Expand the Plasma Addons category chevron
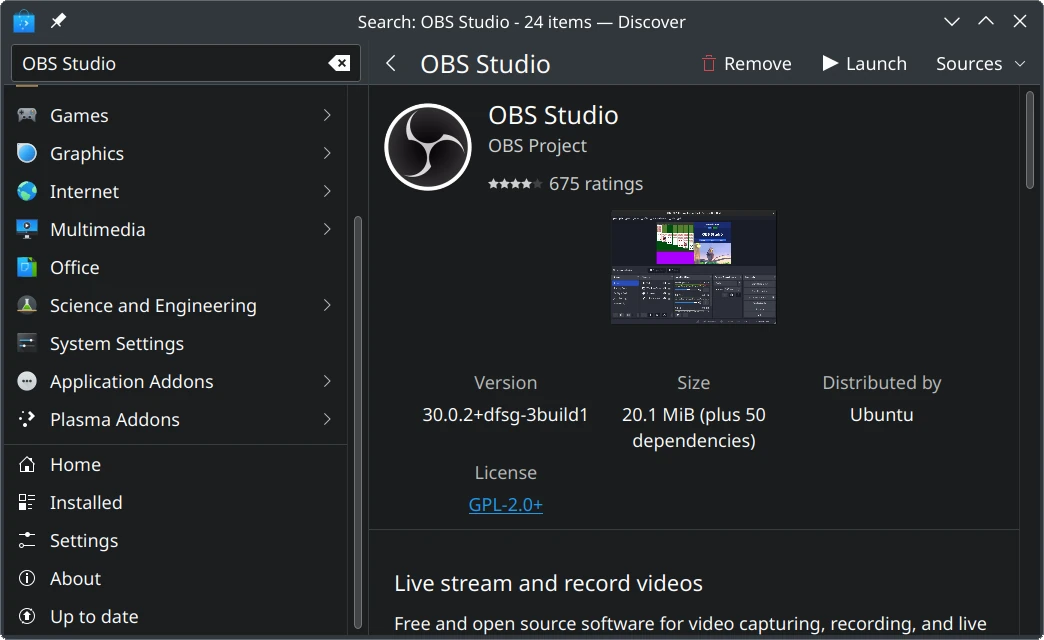Viewport: 1044px width, 640px height. click(327, 419)
